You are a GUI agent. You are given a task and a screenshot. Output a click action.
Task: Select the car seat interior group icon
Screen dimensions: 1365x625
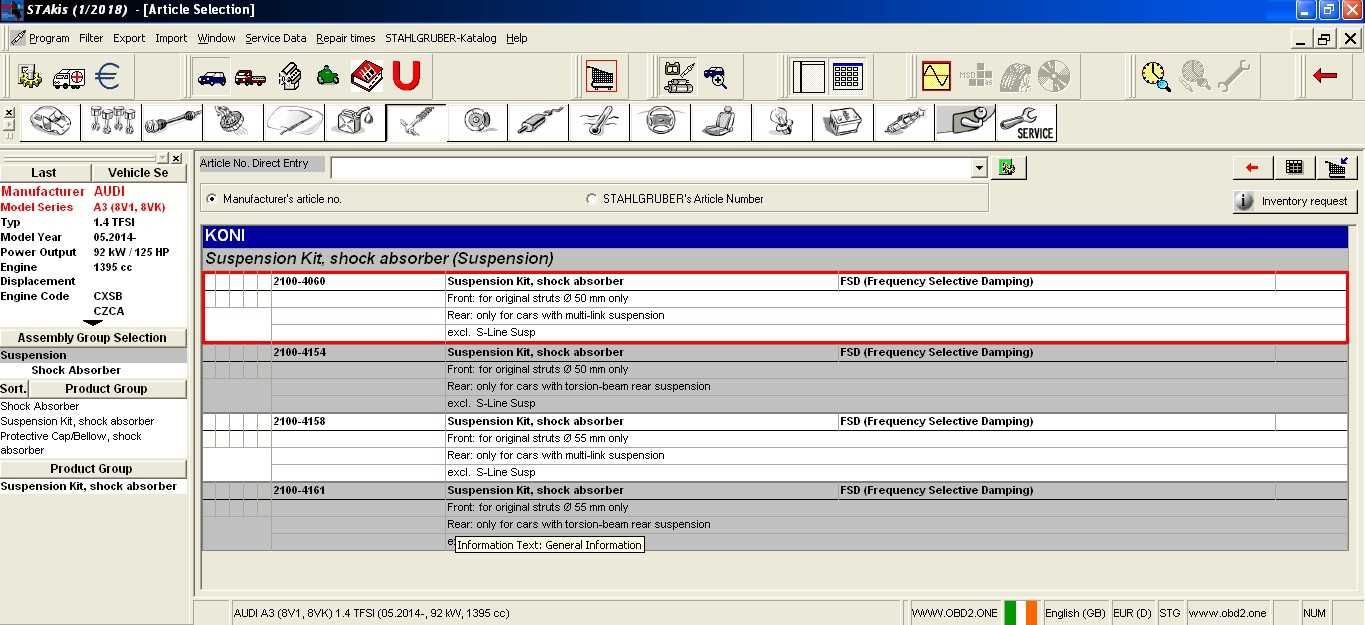coord(721,122)
